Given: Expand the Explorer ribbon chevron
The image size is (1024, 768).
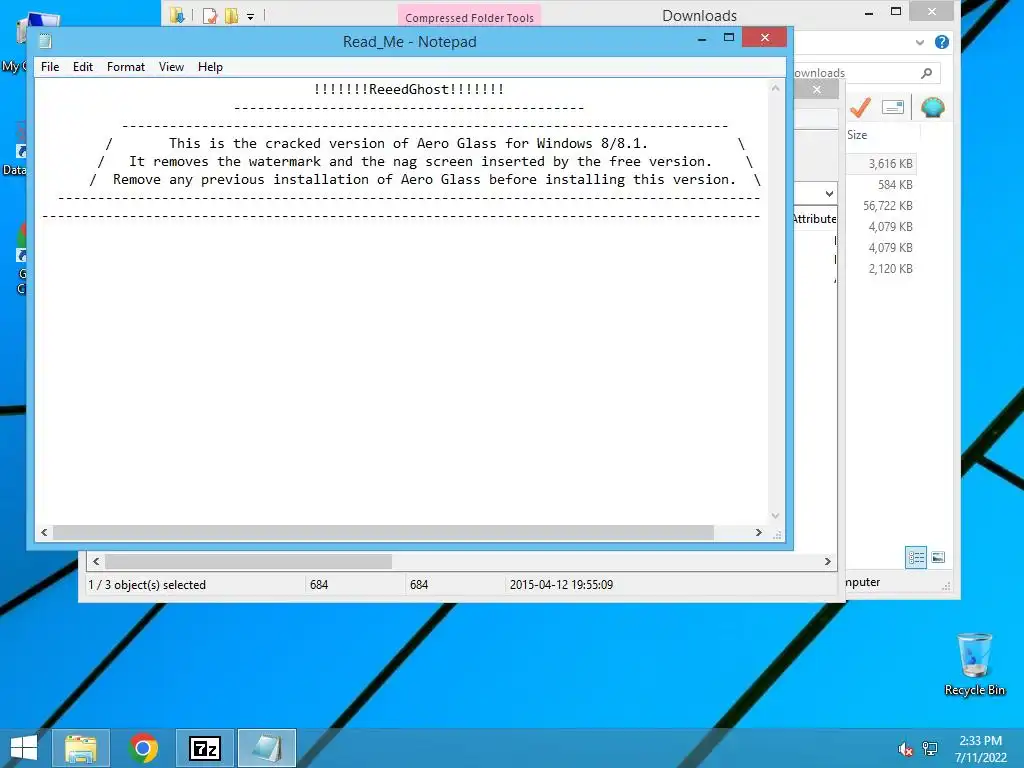Looking at the screenshot, I should click(920, 42).
